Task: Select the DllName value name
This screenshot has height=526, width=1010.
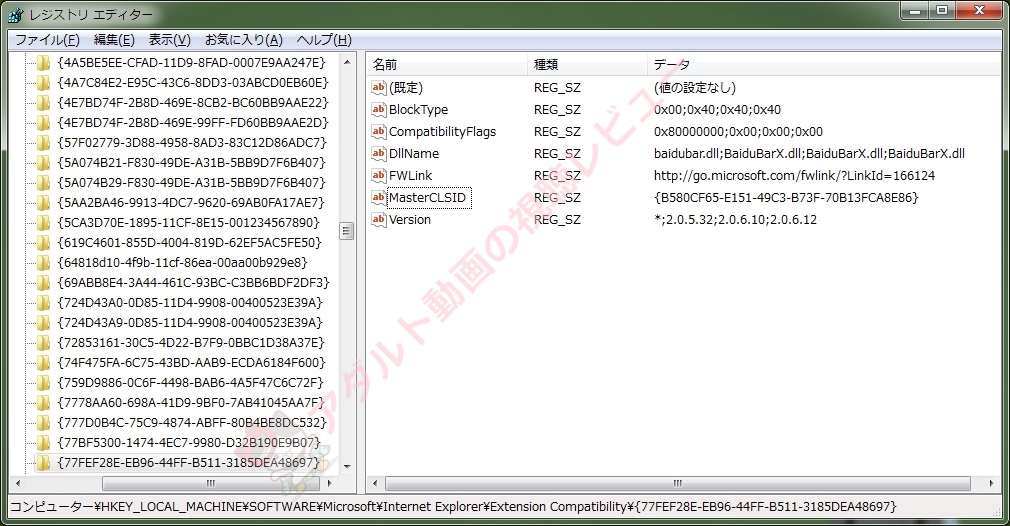Action: [414, 153]
